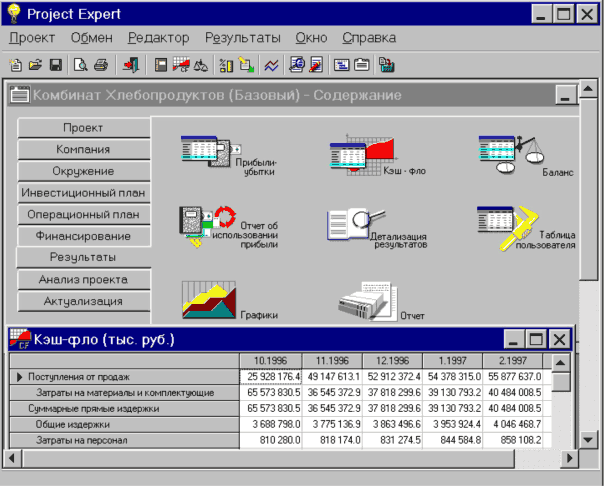Select row Затраты на материалы и комплектующие

(x=124, y=393)
